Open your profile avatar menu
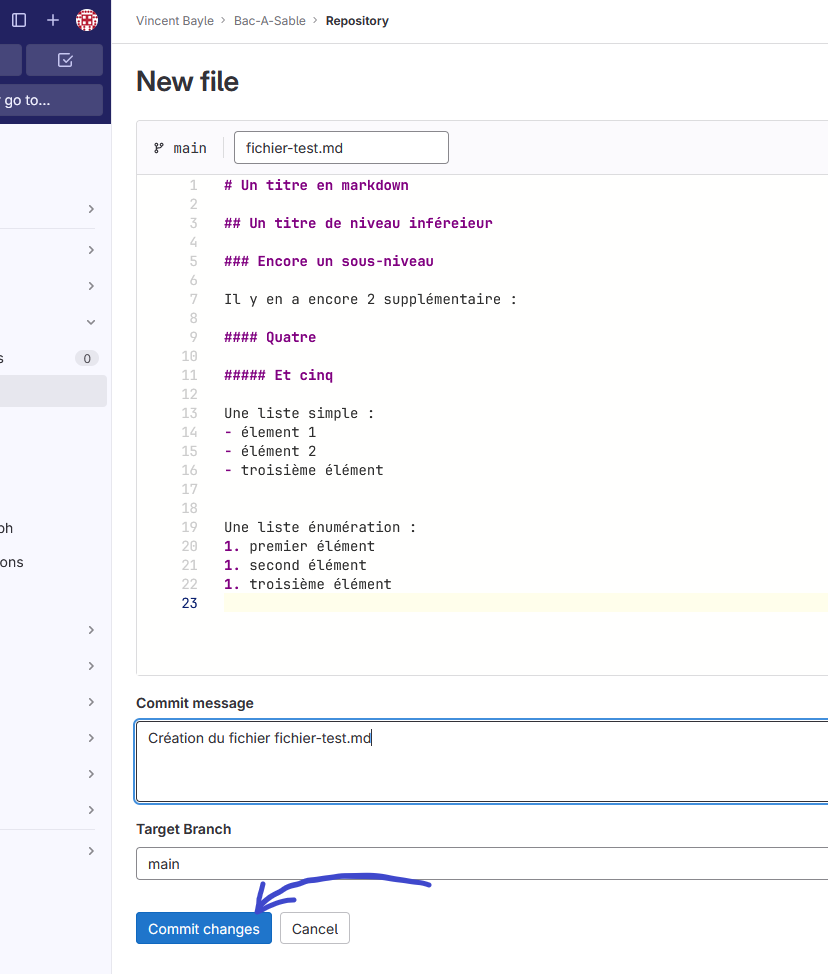 (x=86, y=20)
